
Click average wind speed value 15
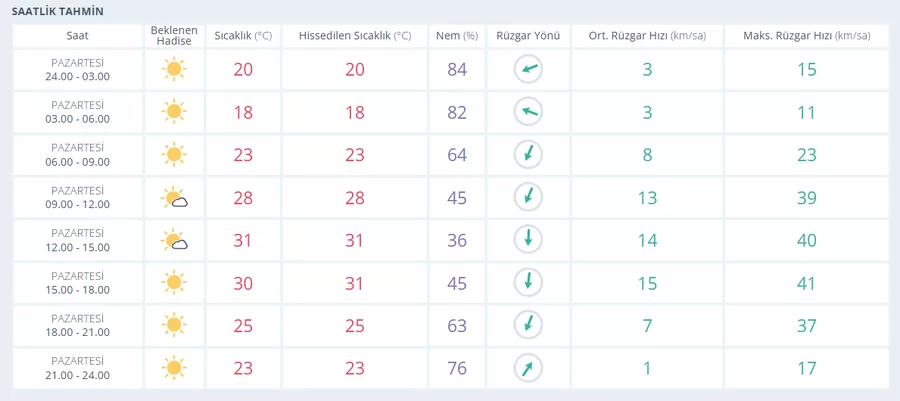(647, 283)
